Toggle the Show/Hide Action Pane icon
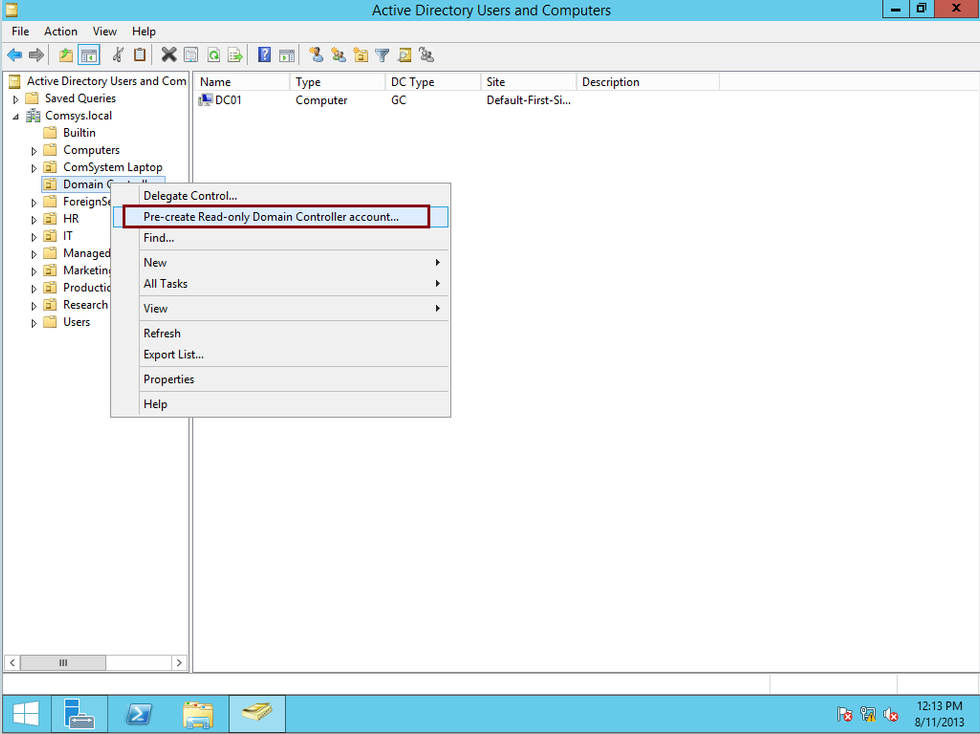 tap(286, 55)
